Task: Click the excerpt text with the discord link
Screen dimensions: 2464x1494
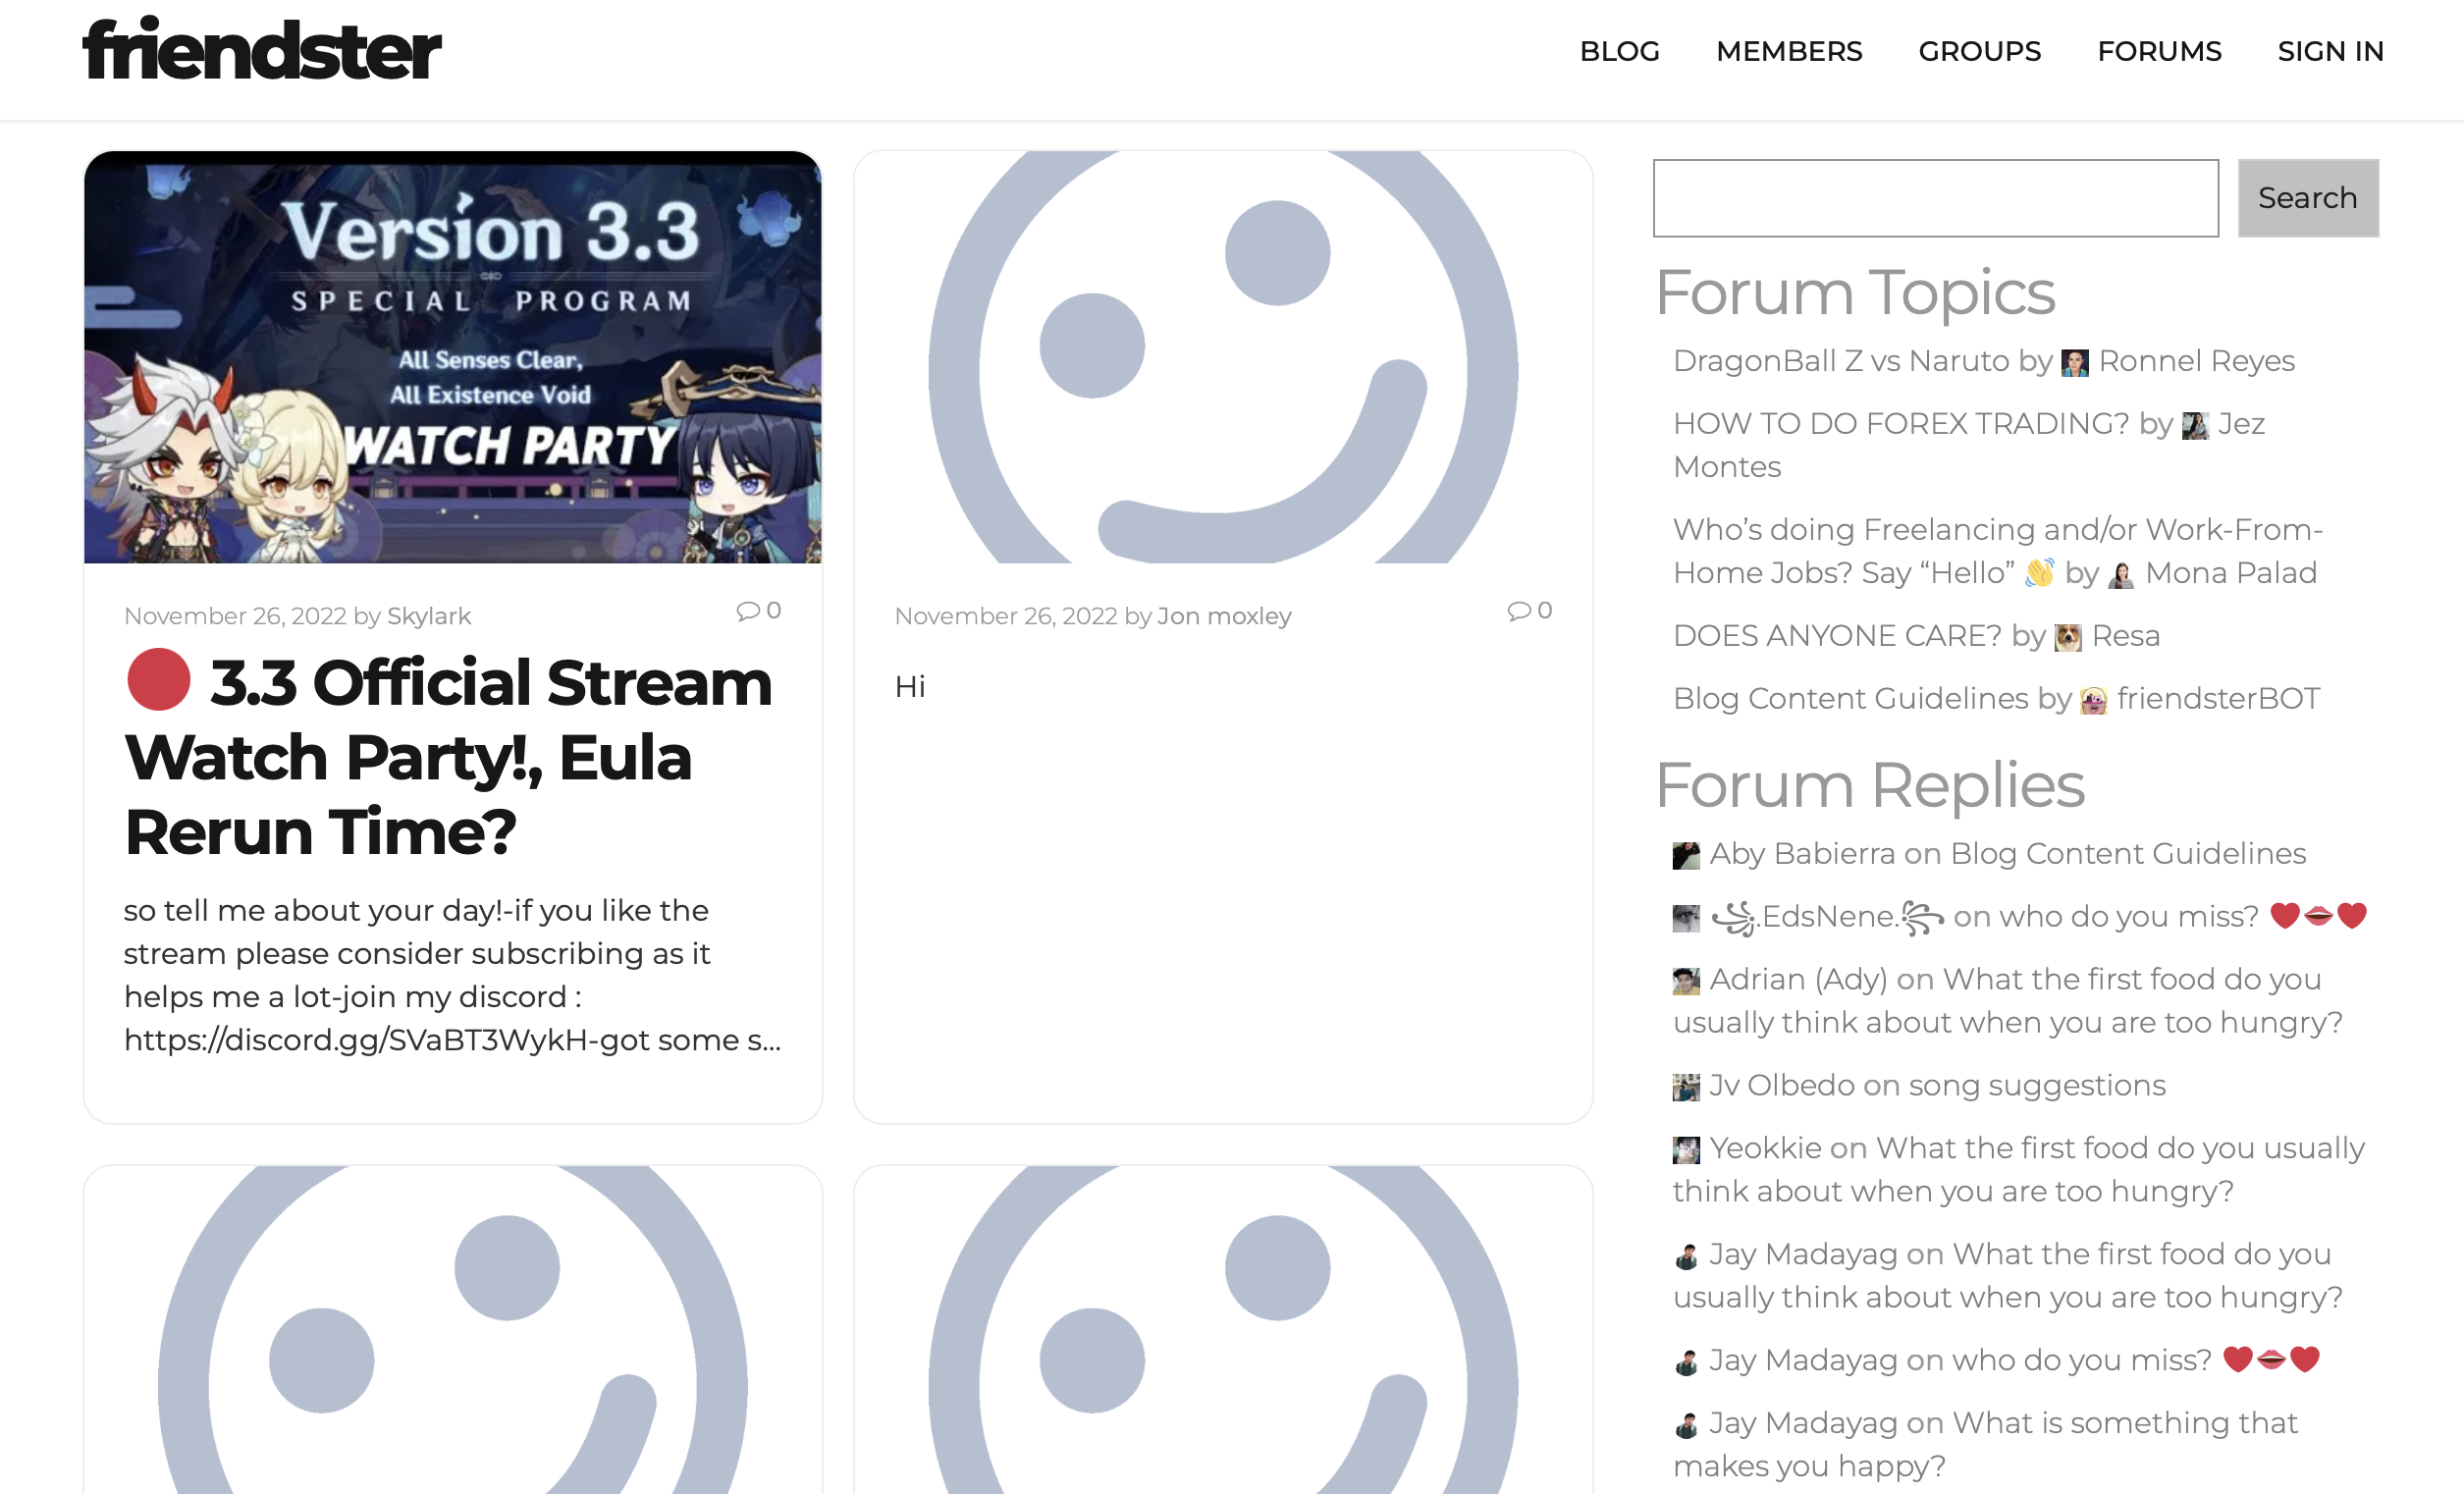Action: tap(452, 975)
